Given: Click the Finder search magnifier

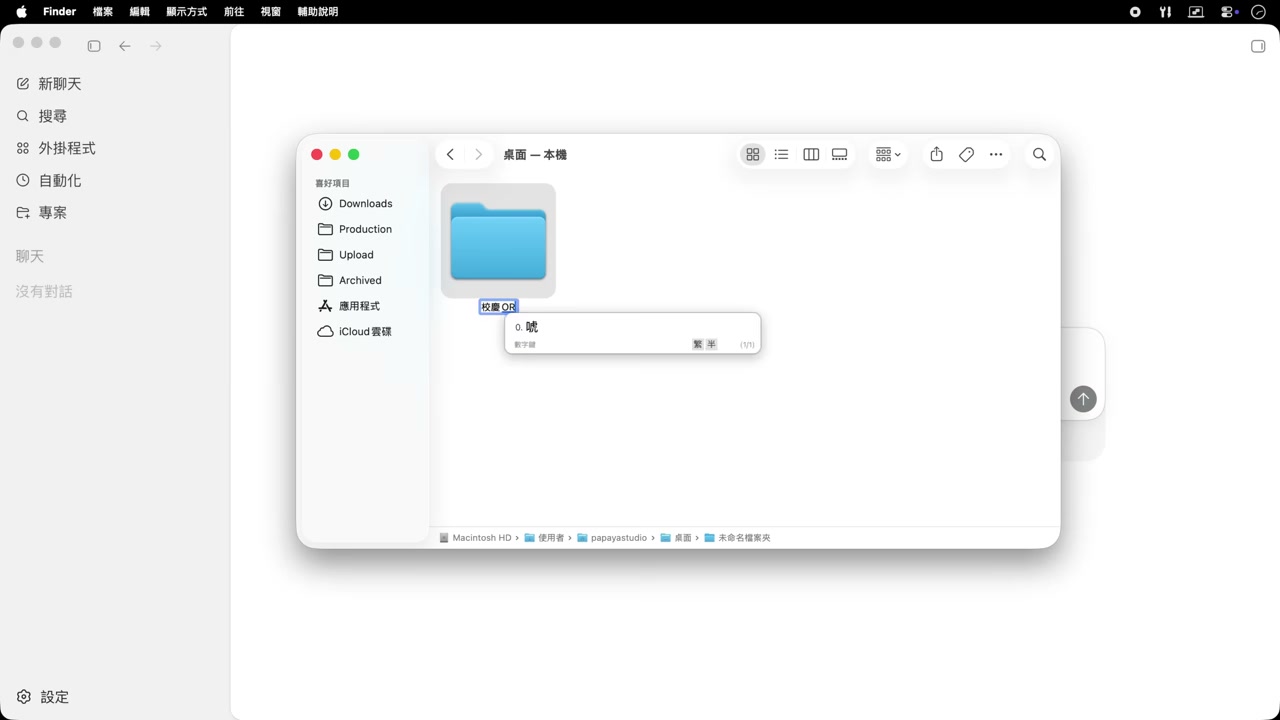Looking at the screenshot, I should (x=1039, y=154).
